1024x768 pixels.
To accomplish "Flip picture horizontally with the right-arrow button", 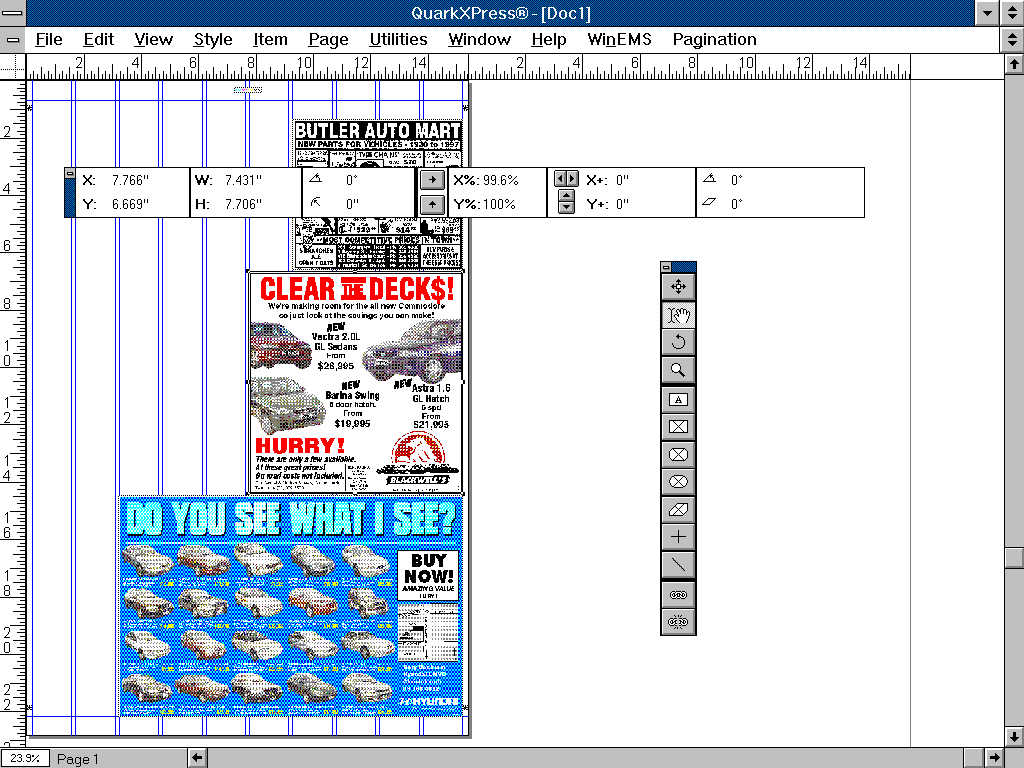I will 432,180.
